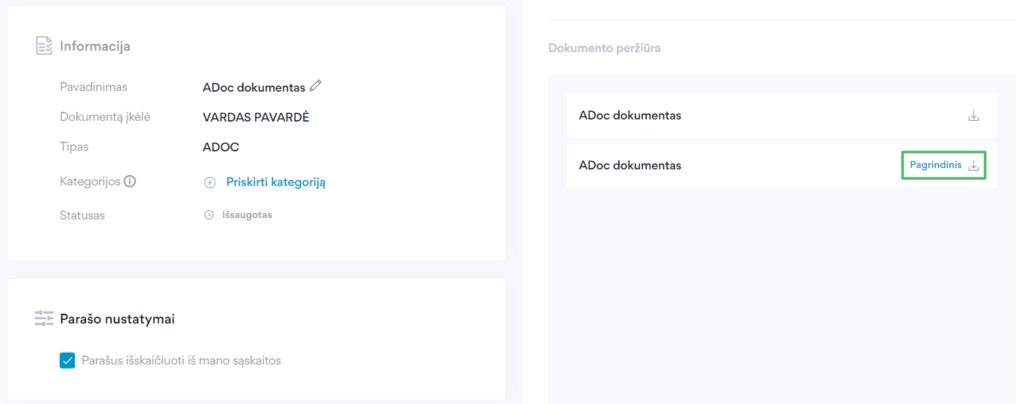
Task: Open the first ADoc dokumentas row in preview
Action: 781,116
